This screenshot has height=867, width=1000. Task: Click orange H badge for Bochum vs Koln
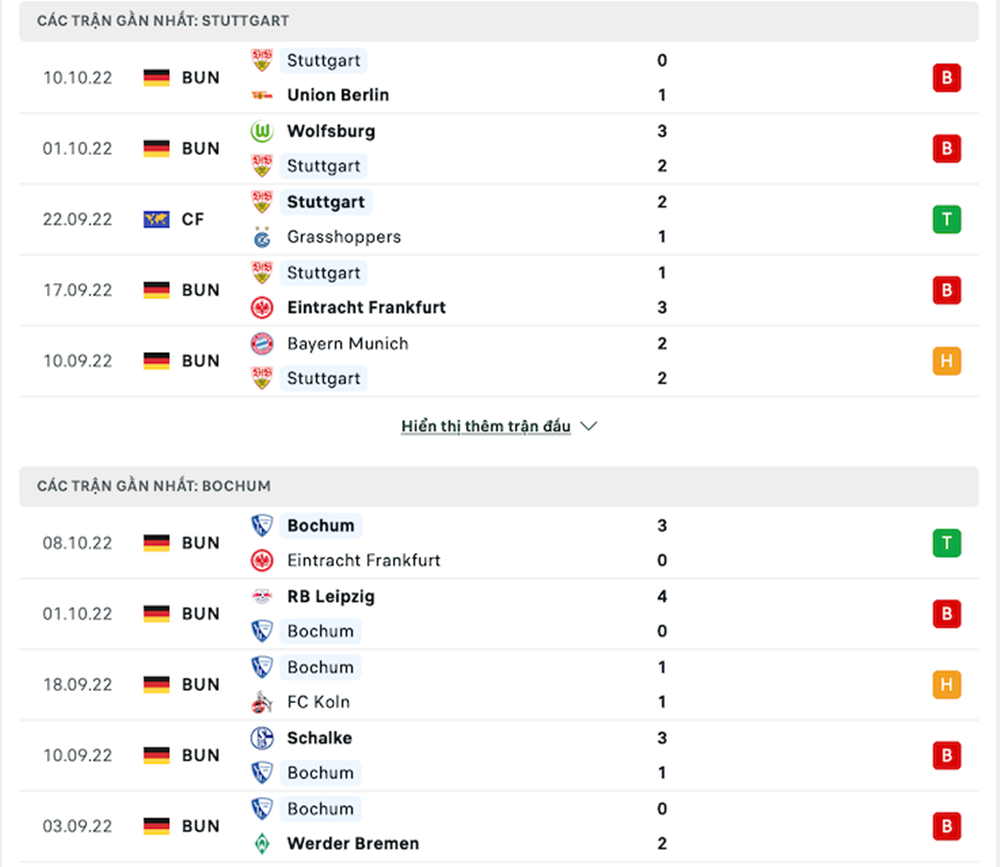click(946, 685)
